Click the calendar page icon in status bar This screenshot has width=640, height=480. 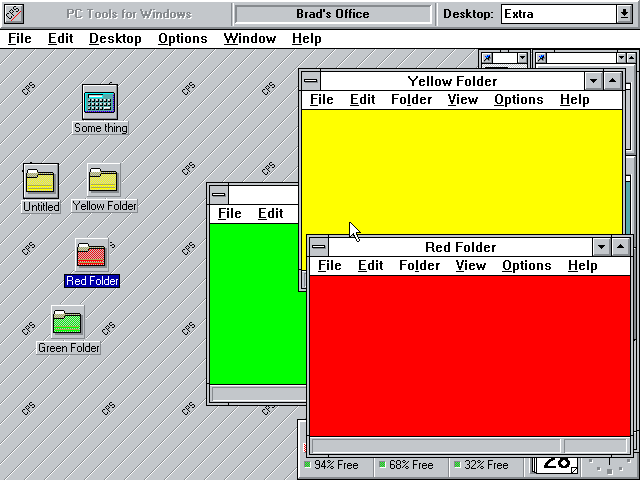coord(556,464)
